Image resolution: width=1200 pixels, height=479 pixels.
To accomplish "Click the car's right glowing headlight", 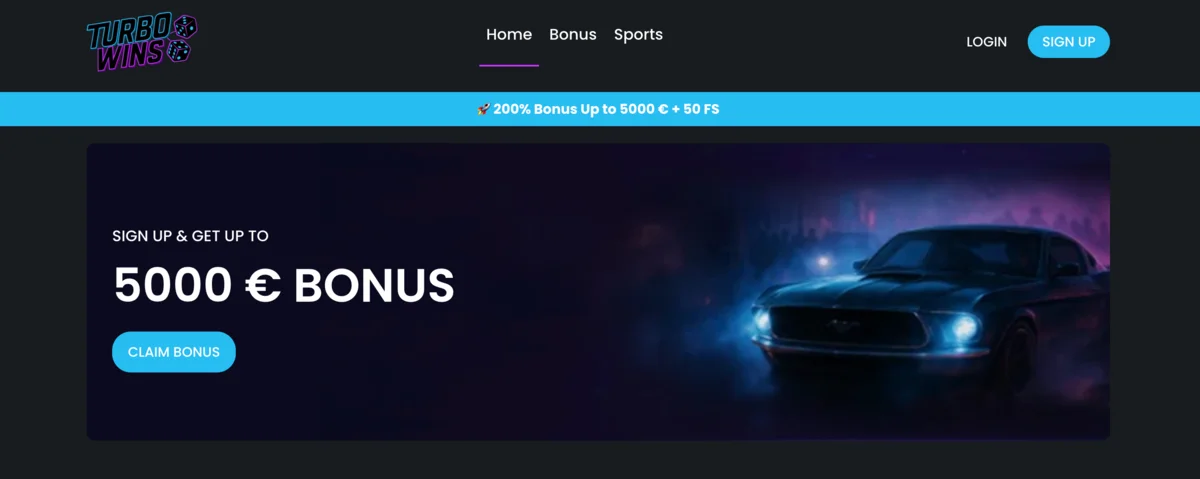I will (x=964, y=329).
